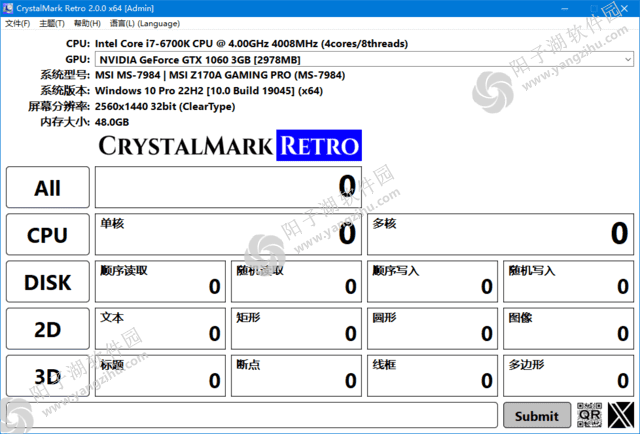The height and width of the screenshot is (434, 640).
Task: Click the Submit button
Action: pos(537,416)
